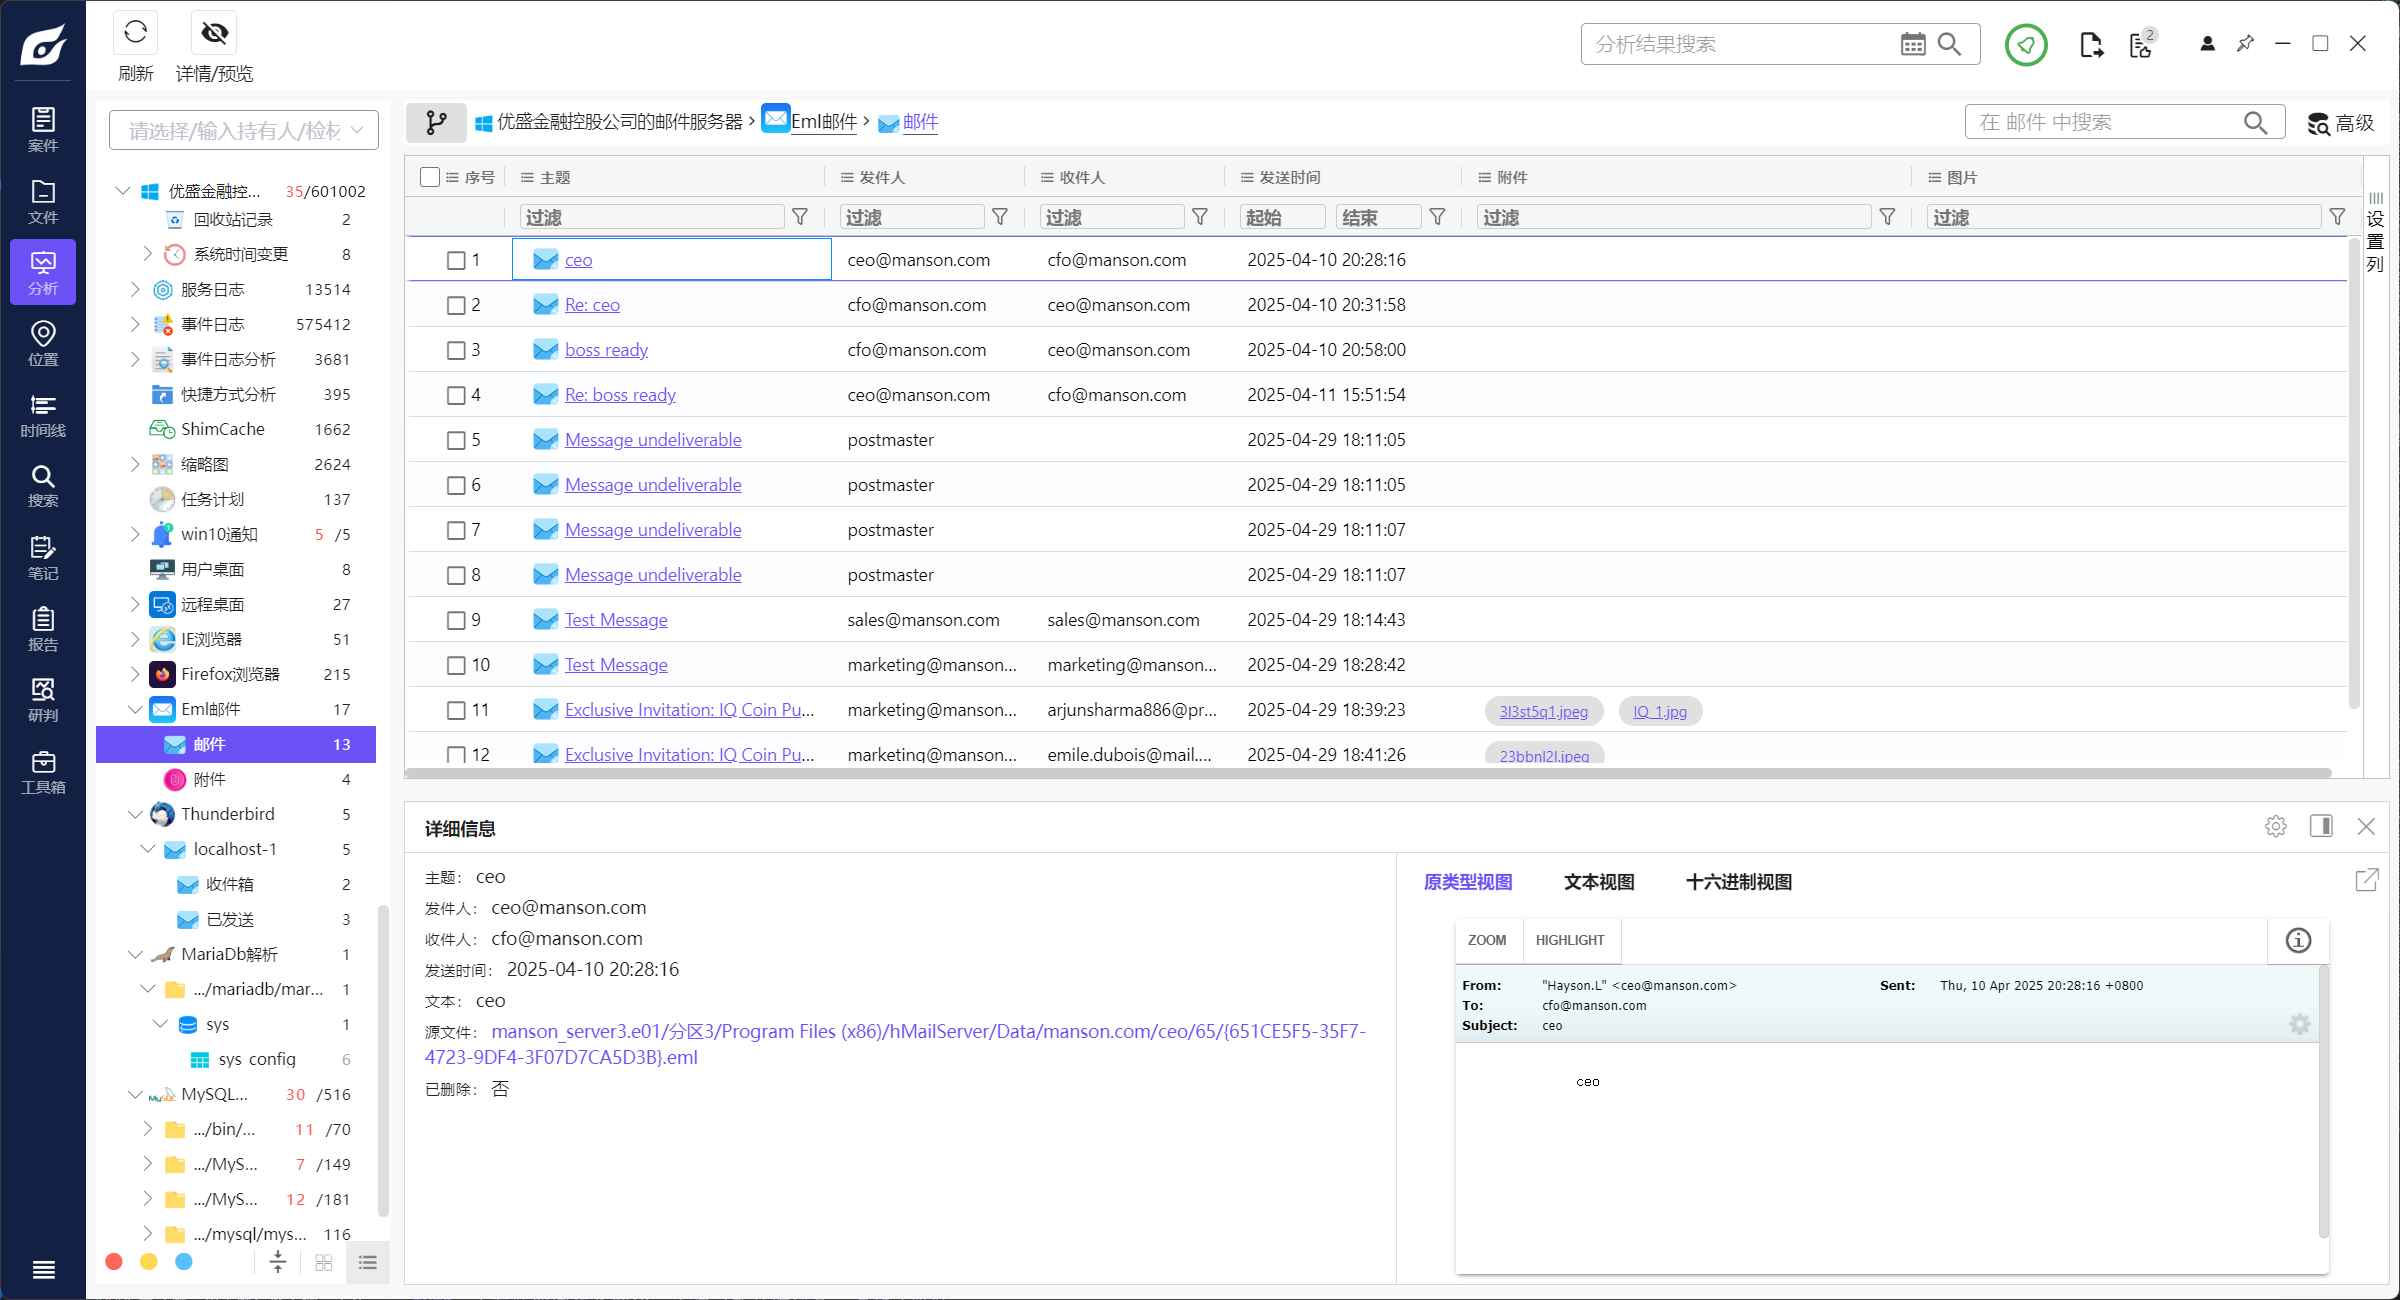The width and height of the screenshot is (2400, 1300).
Task: Click the green shield status icon
Action: tap(2026, 45)
